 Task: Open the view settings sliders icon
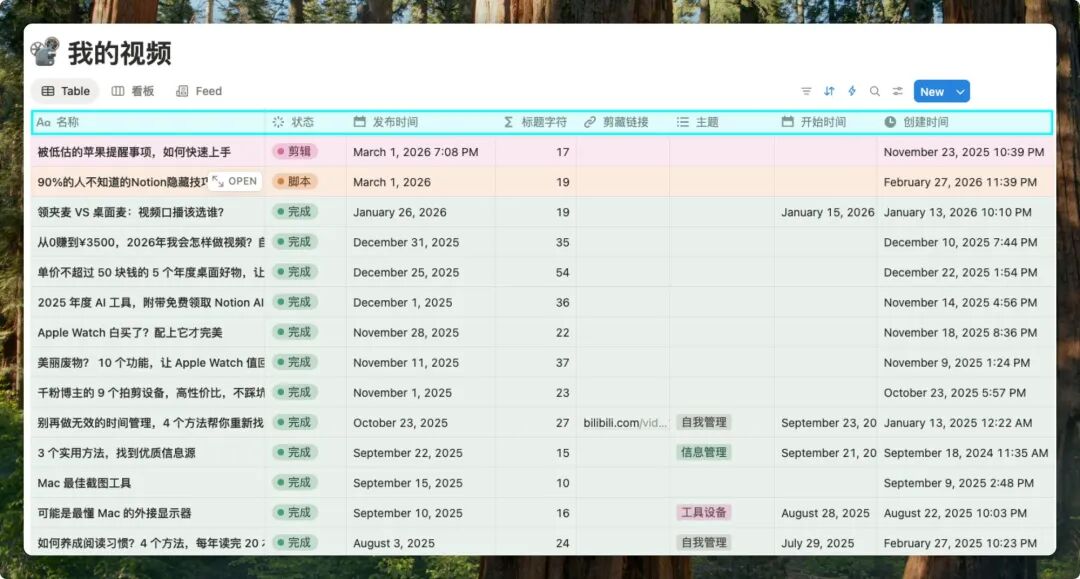[897, 91]
